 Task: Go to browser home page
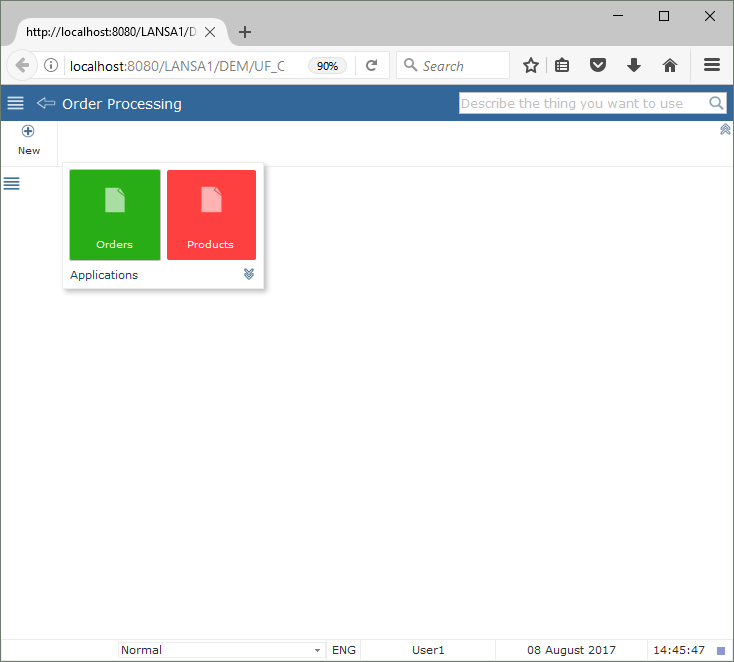[670, 65]
